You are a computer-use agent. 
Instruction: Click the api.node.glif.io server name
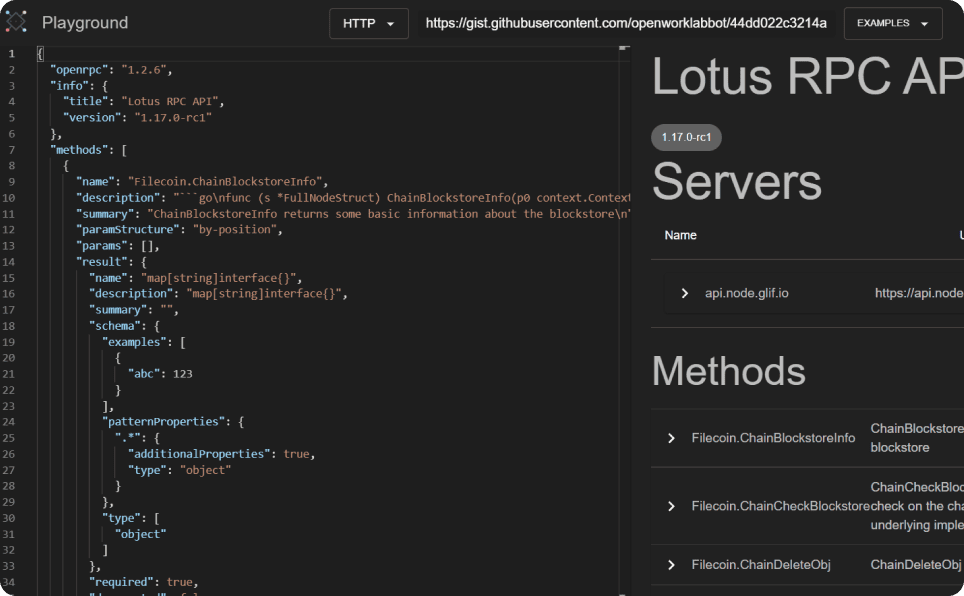pos(746,293)
